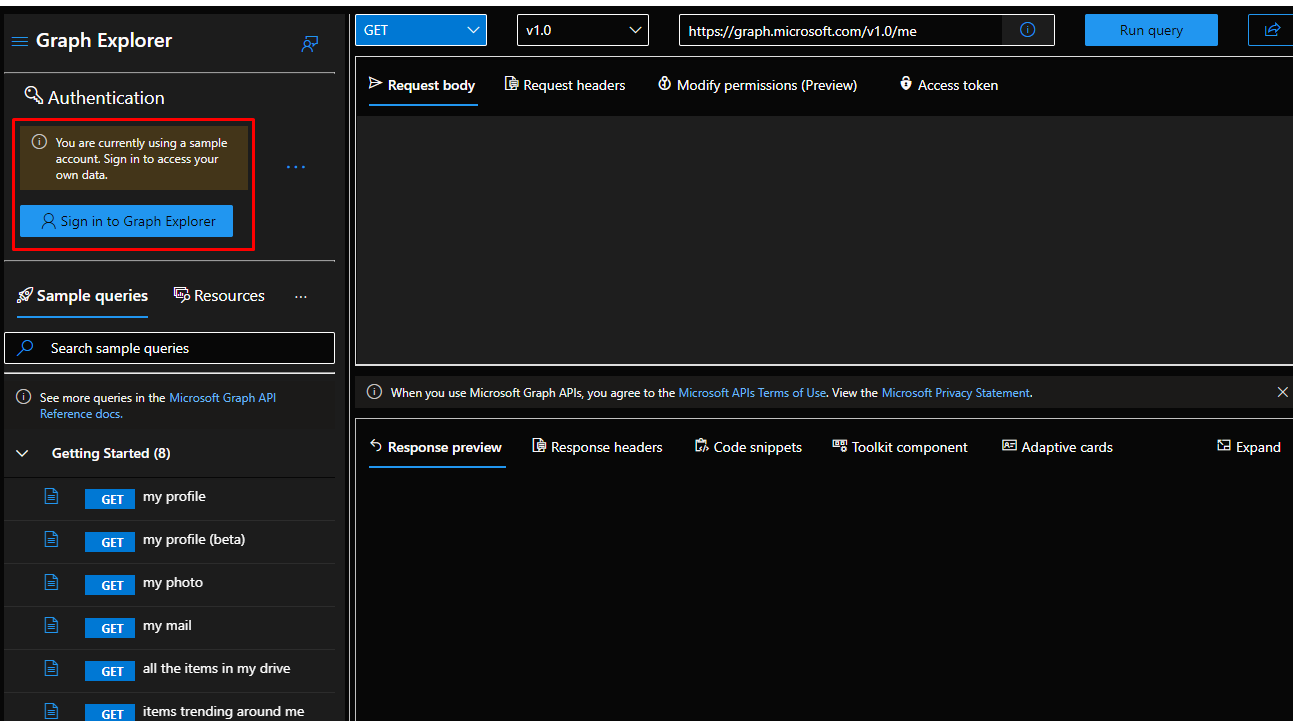This screenshot has width=1293, height=721.
Task: Click the feedback icon in sidebar header
Action: point(310,44)
